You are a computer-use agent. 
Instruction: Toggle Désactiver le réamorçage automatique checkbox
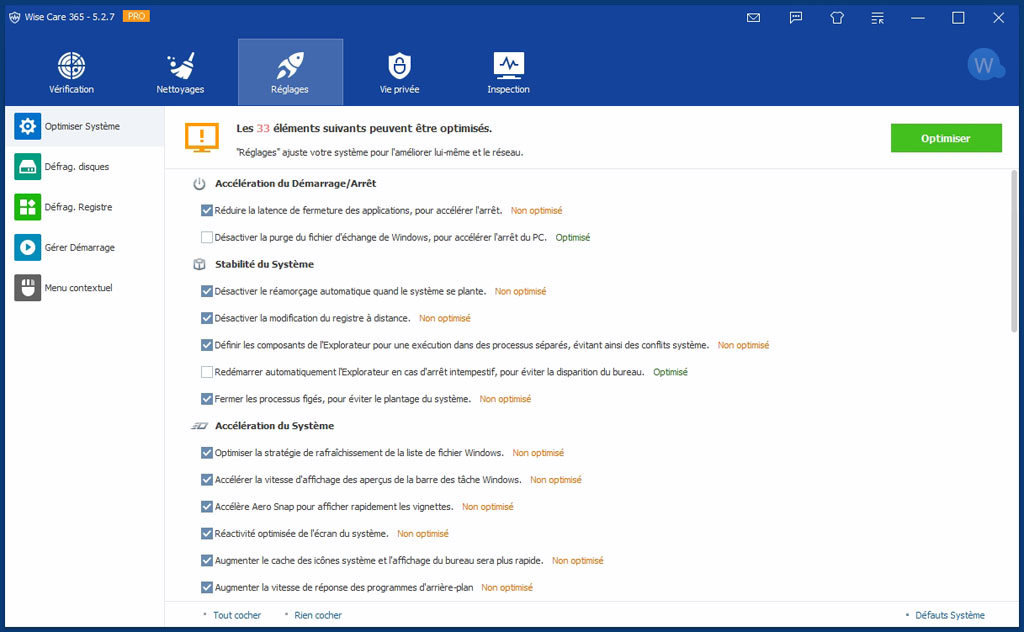coord(206,291)
